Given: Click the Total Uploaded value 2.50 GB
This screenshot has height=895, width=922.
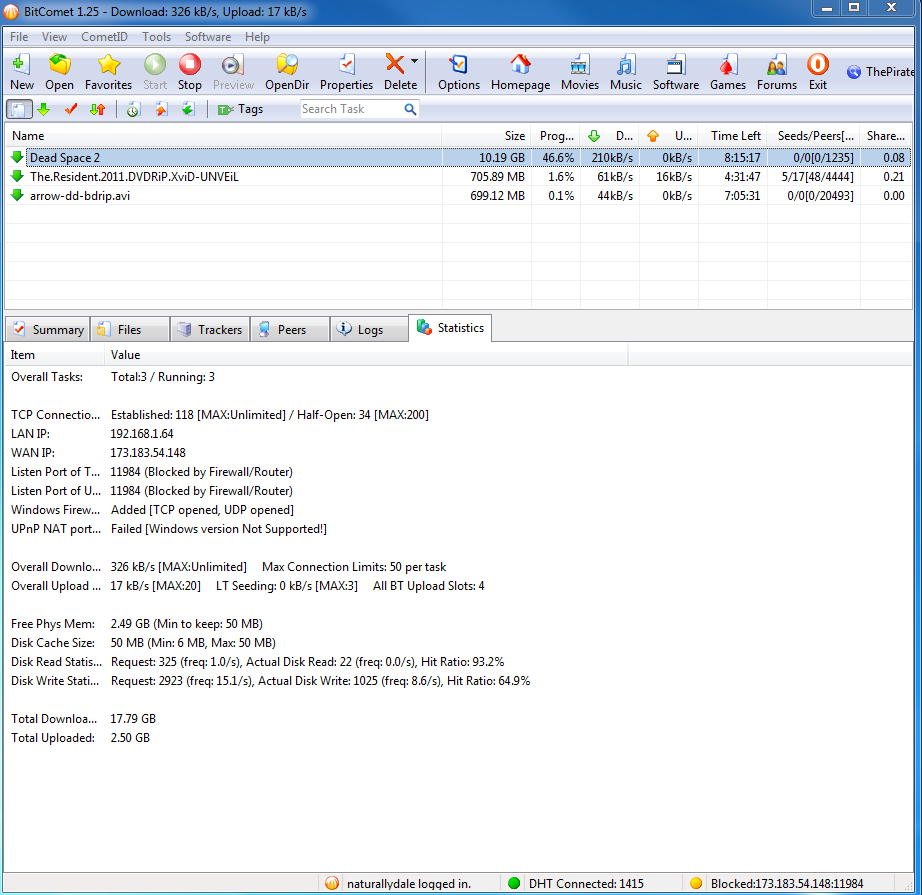Looking at the screenshot, I should click(130, 737).
